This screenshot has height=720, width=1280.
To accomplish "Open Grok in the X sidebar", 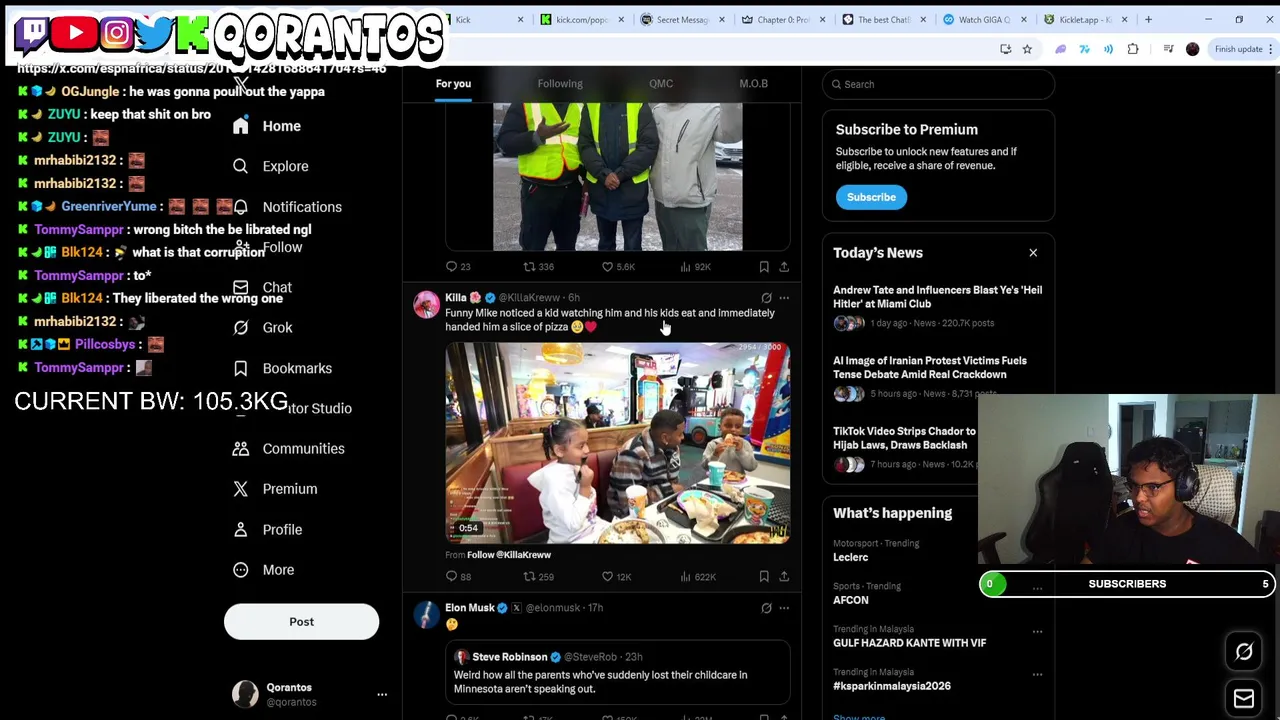I will click(262, 328).
